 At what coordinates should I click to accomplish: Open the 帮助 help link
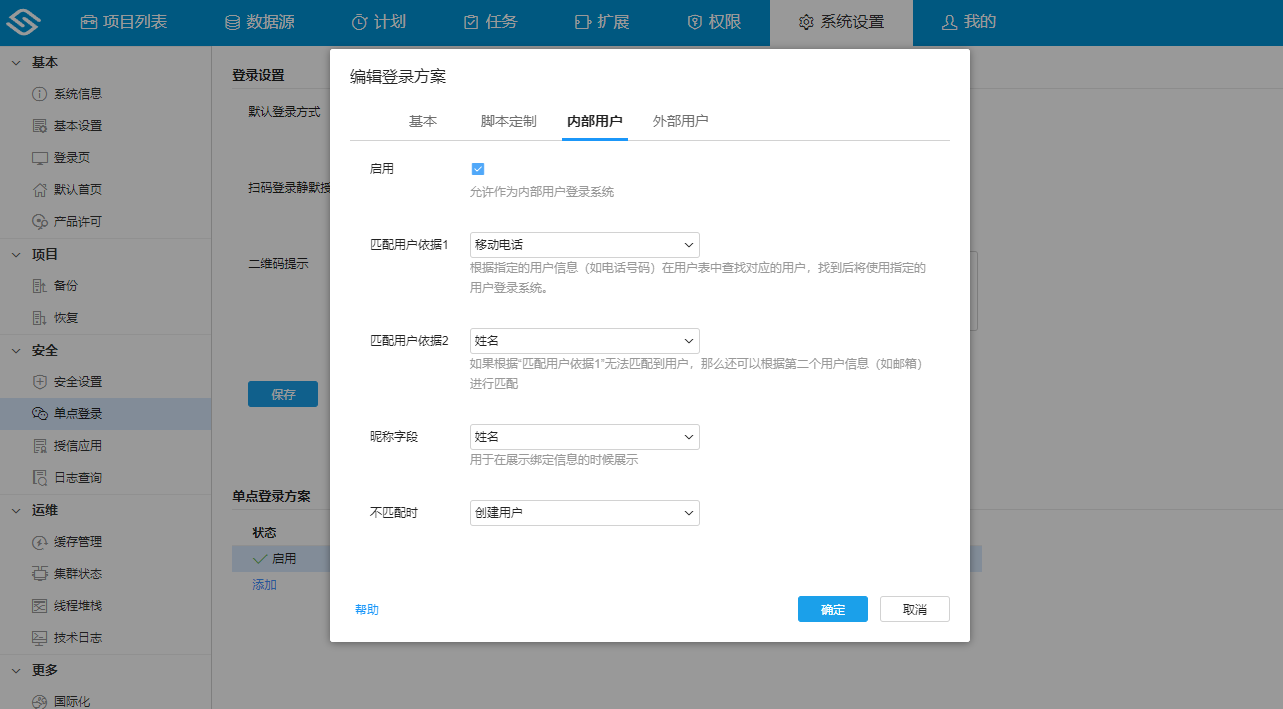click(x=366, y=608)
